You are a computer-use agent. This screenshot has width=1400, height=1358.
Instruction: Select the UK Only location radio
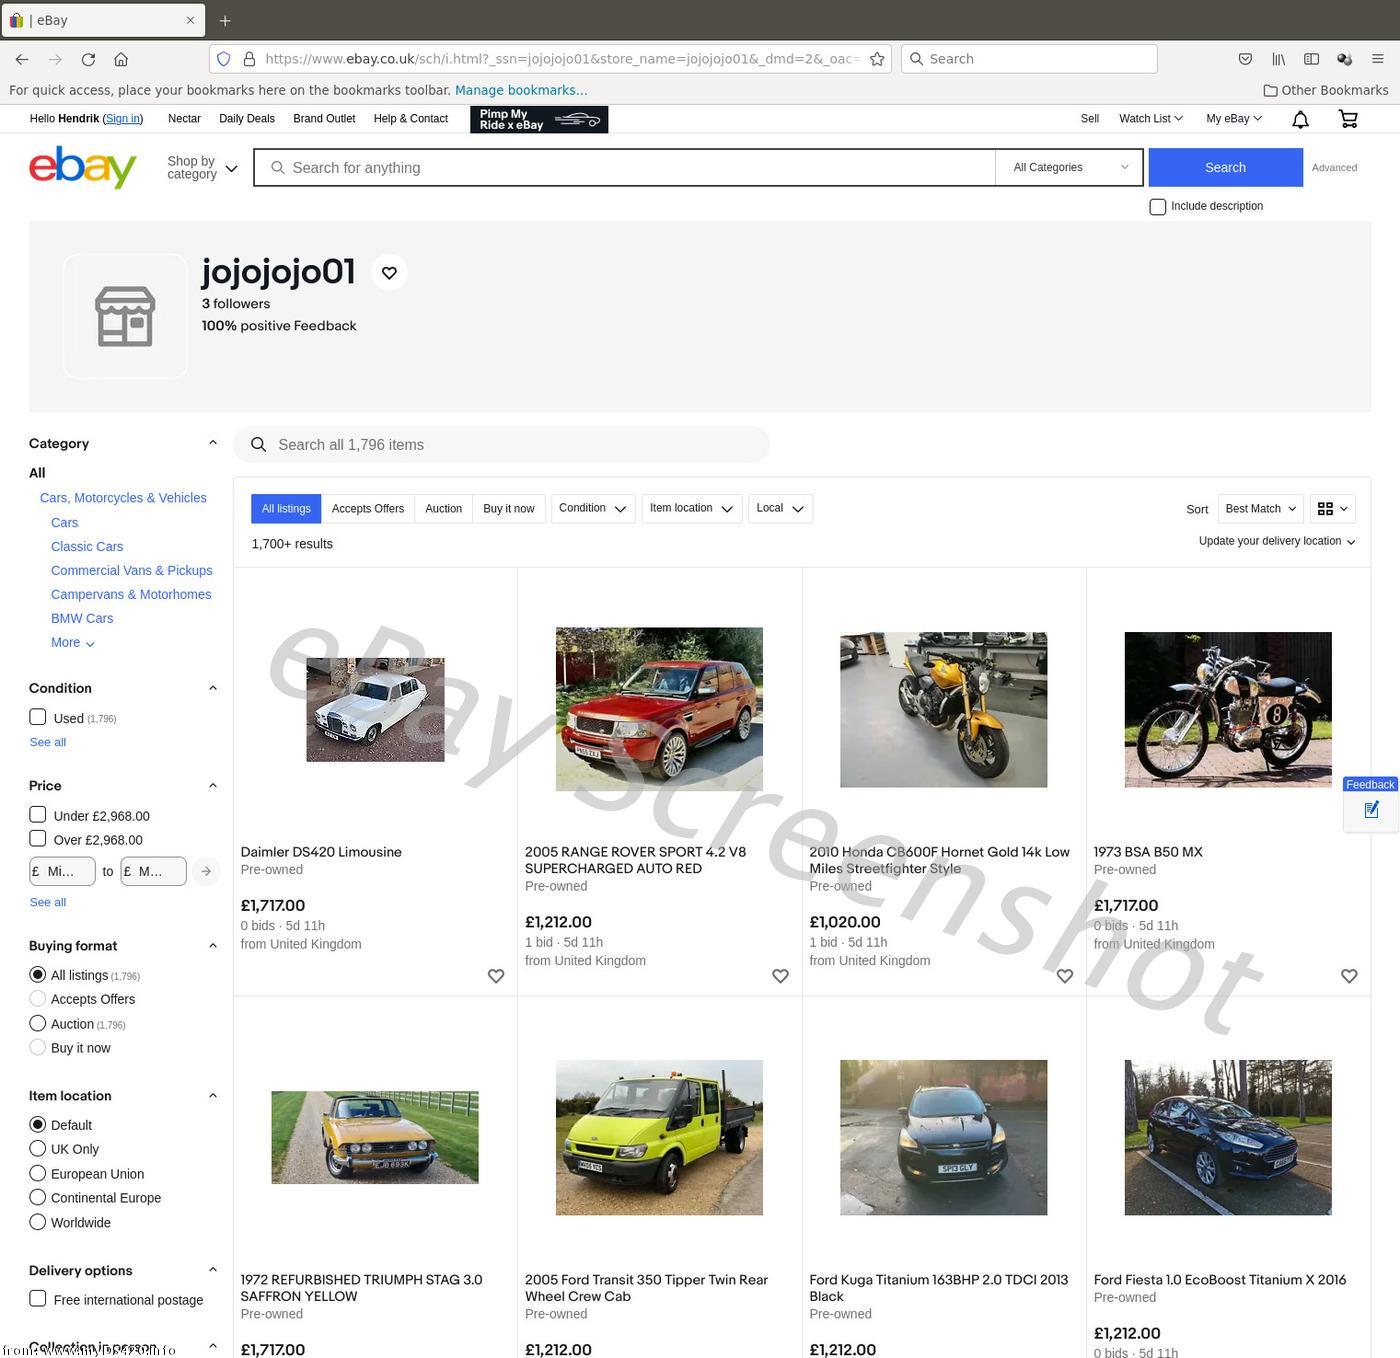tap(38, 1149)
